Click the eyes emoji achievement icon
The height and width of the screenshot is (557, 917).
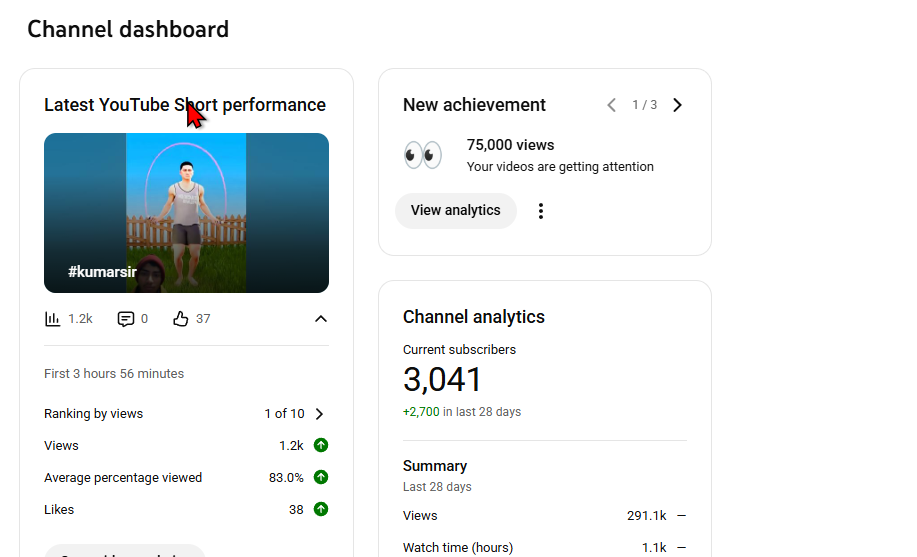click(422, 155)
